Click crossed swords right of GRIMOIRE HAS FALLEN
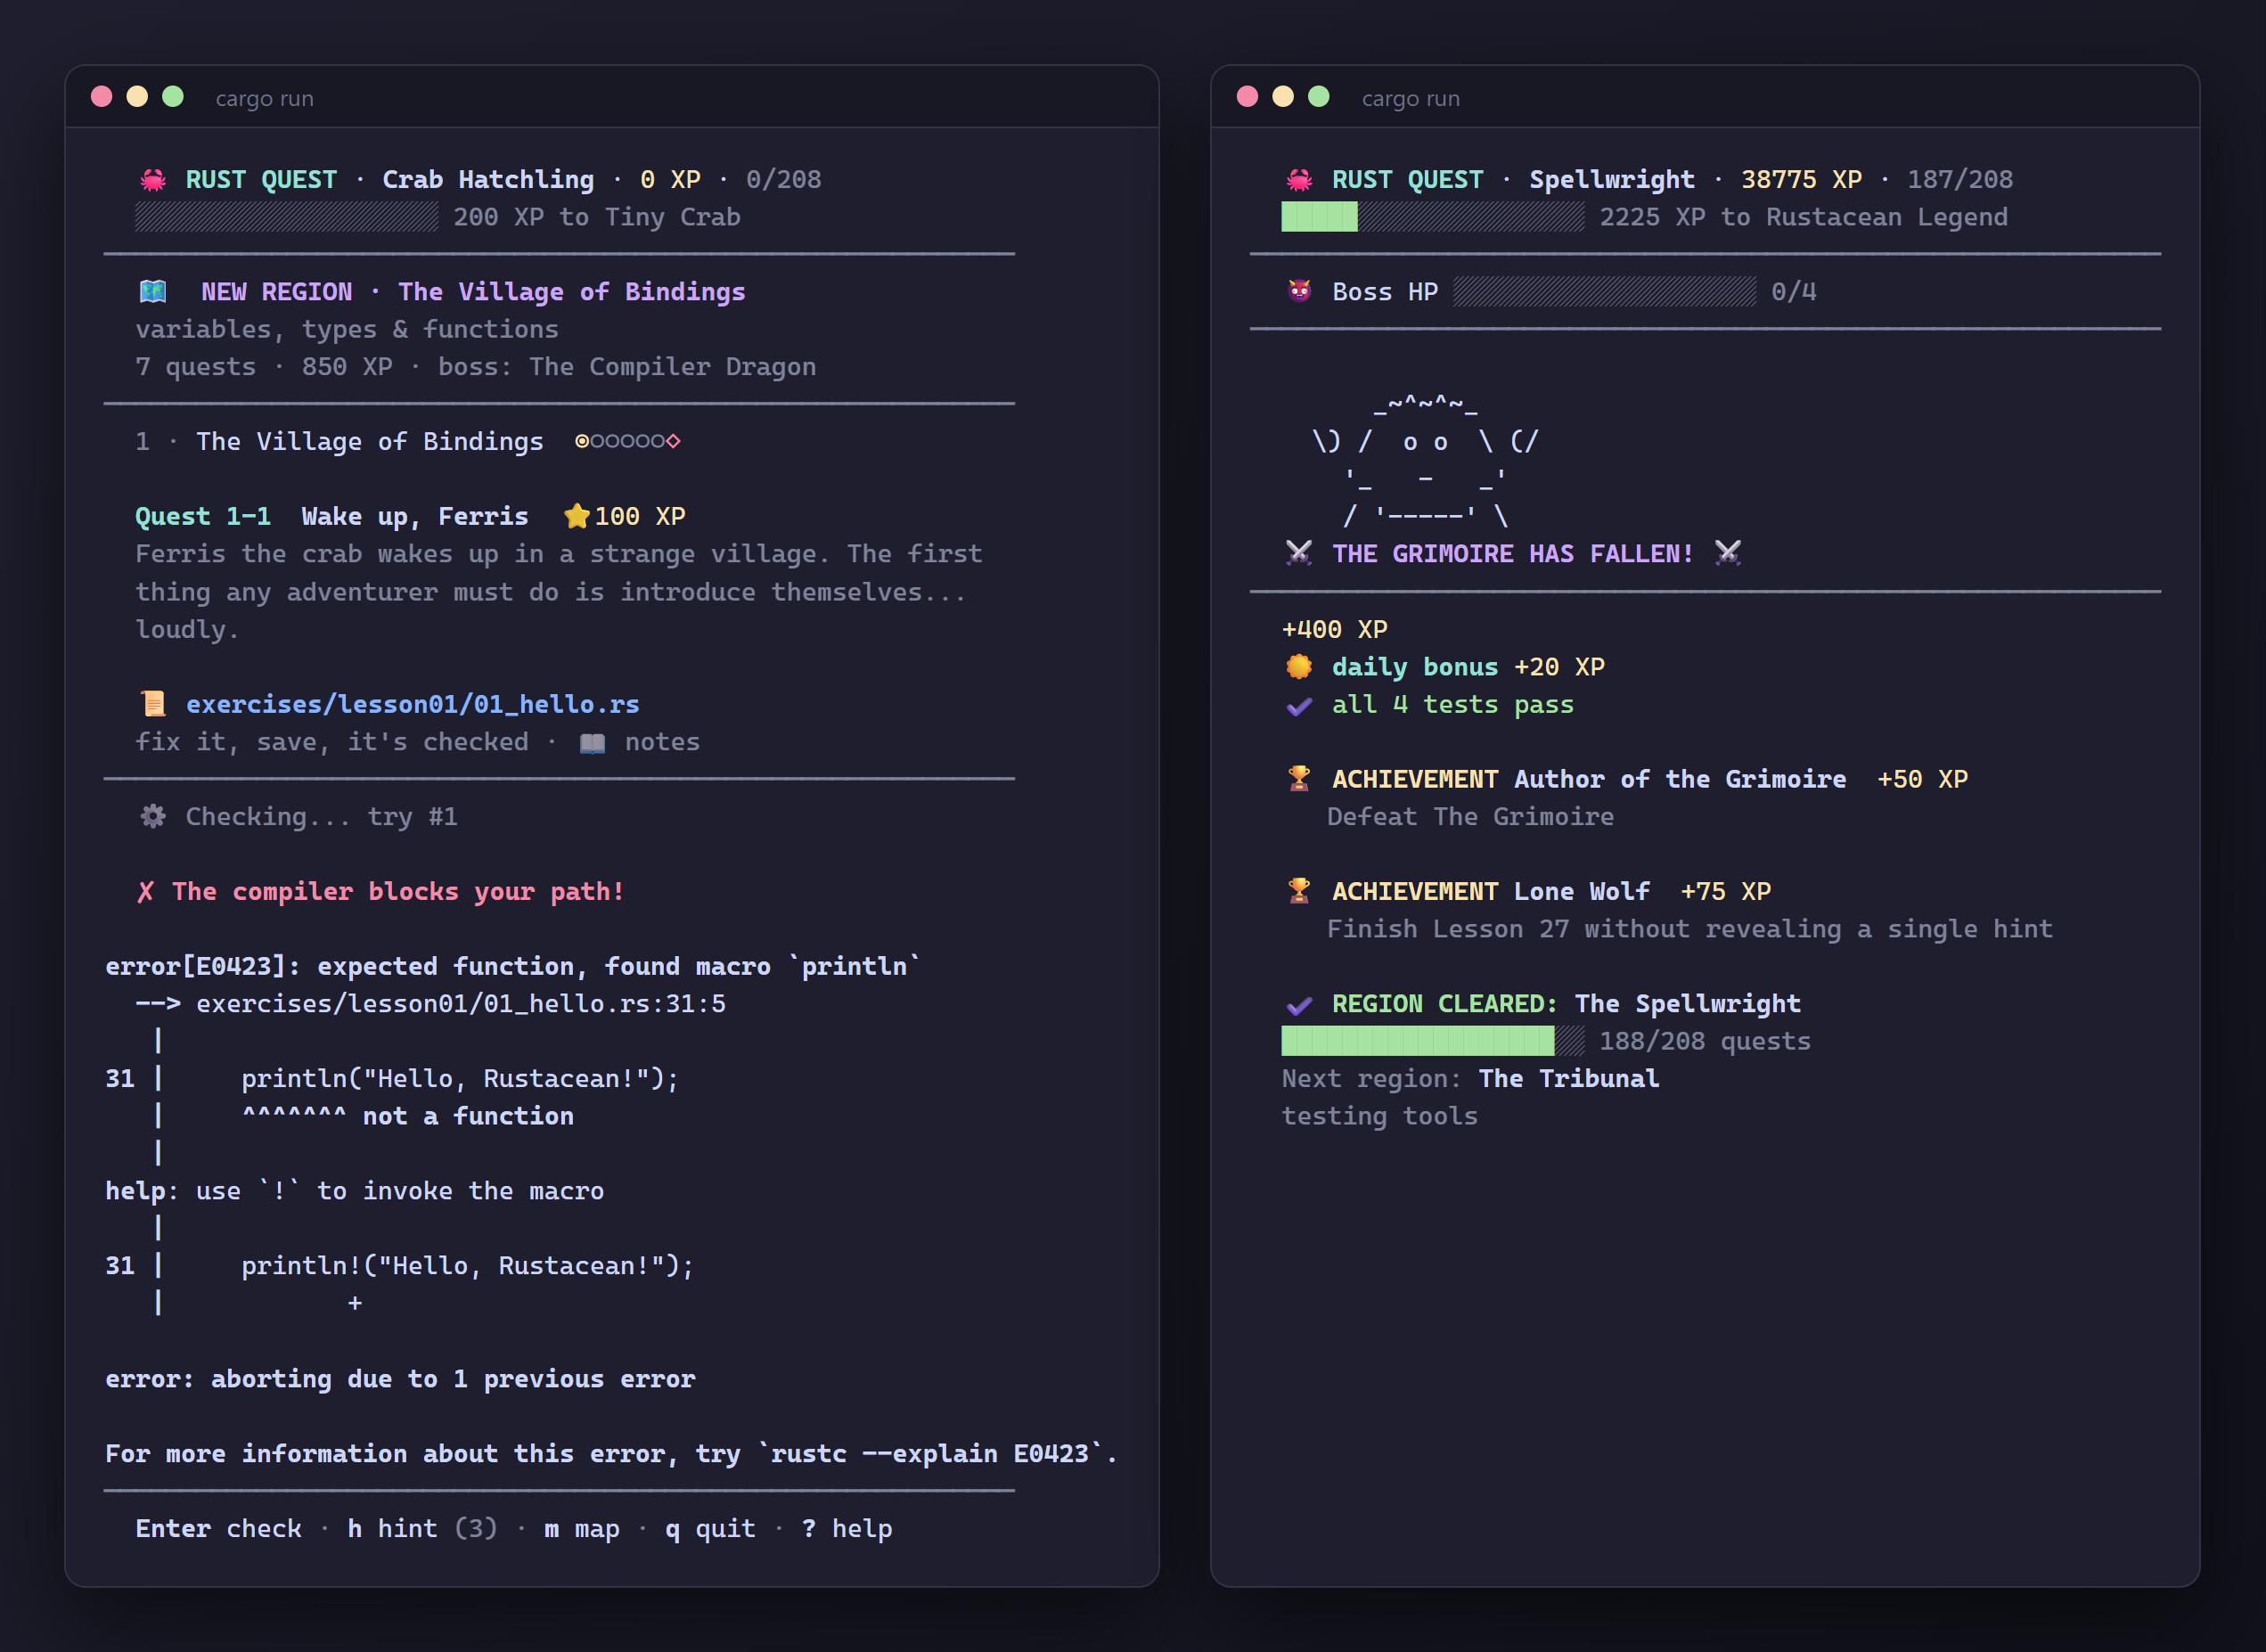The image size is (2266, 1652). coord(1728,554)
